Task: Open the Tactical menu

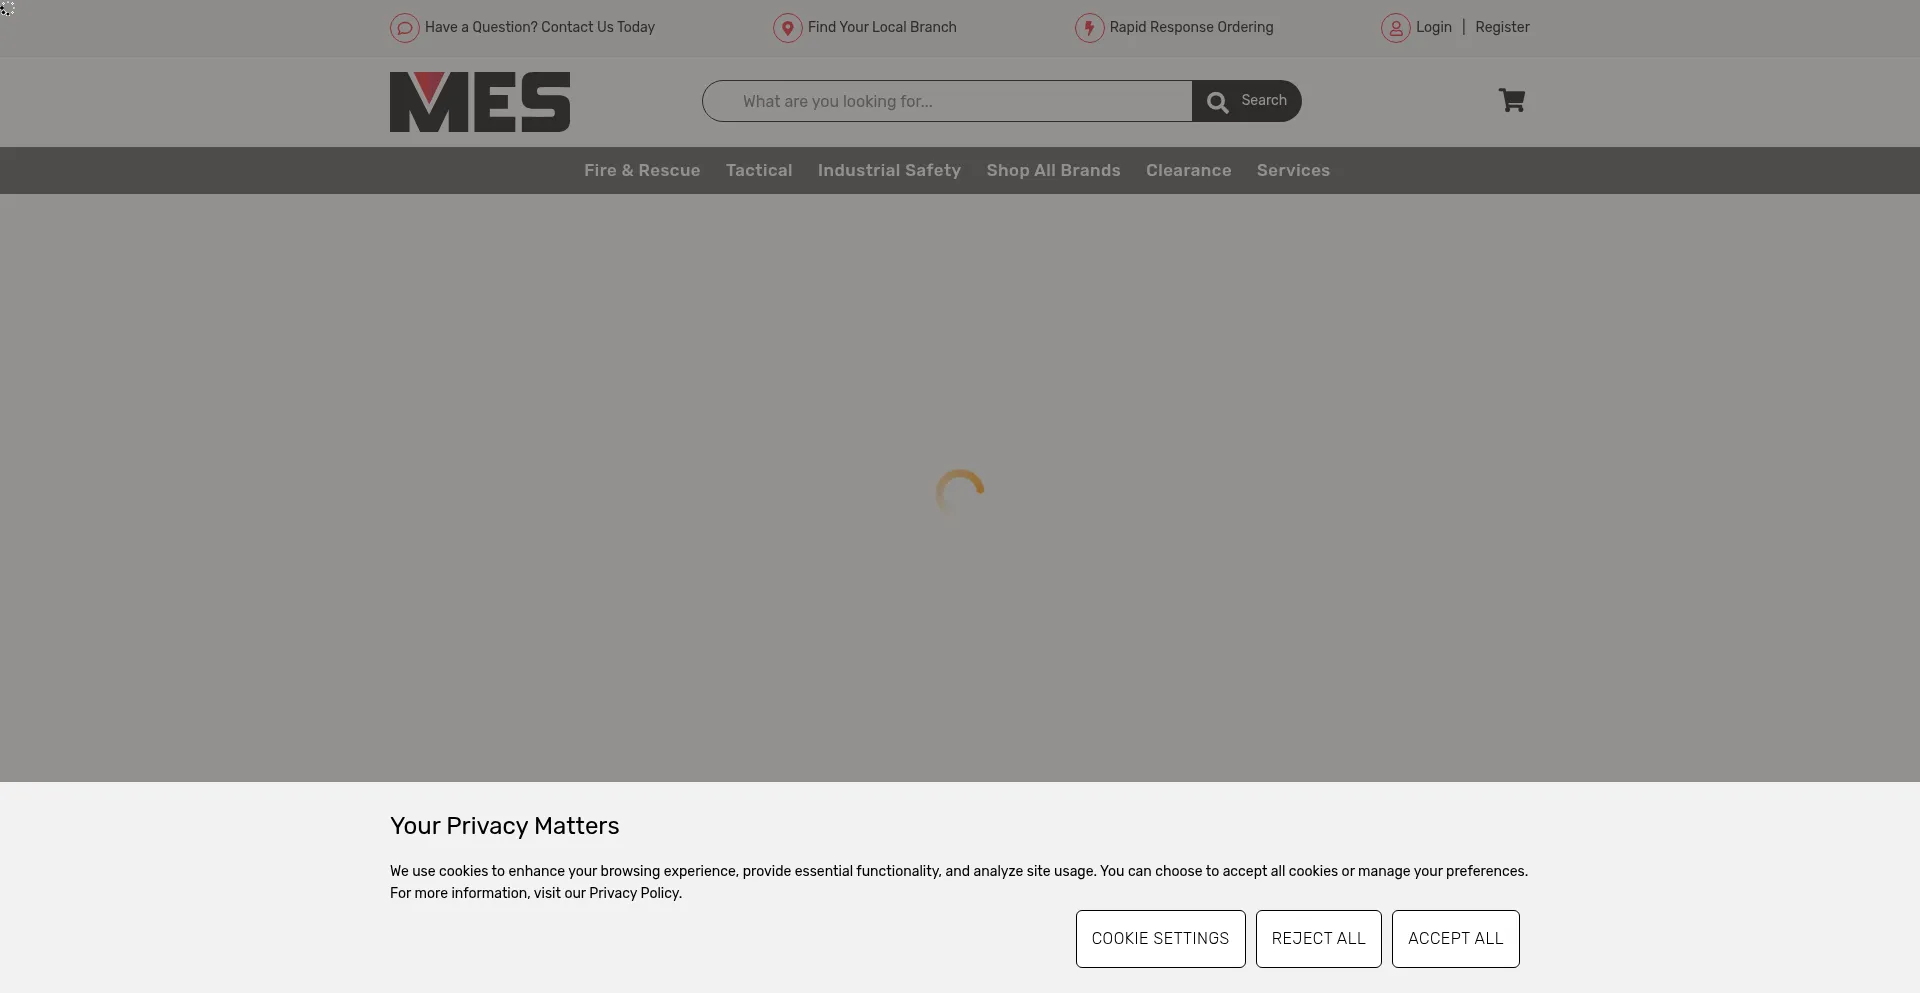Action: click(759, 171)
